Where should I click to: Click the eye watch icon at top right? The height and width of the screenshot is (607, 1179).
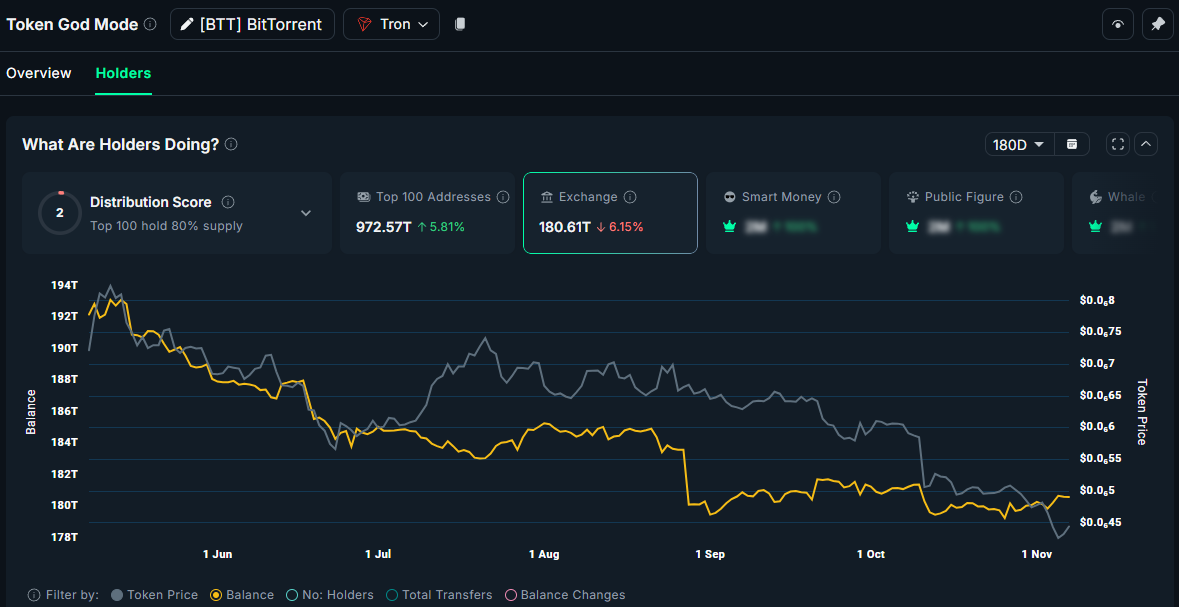click(x=1117, y=23)
